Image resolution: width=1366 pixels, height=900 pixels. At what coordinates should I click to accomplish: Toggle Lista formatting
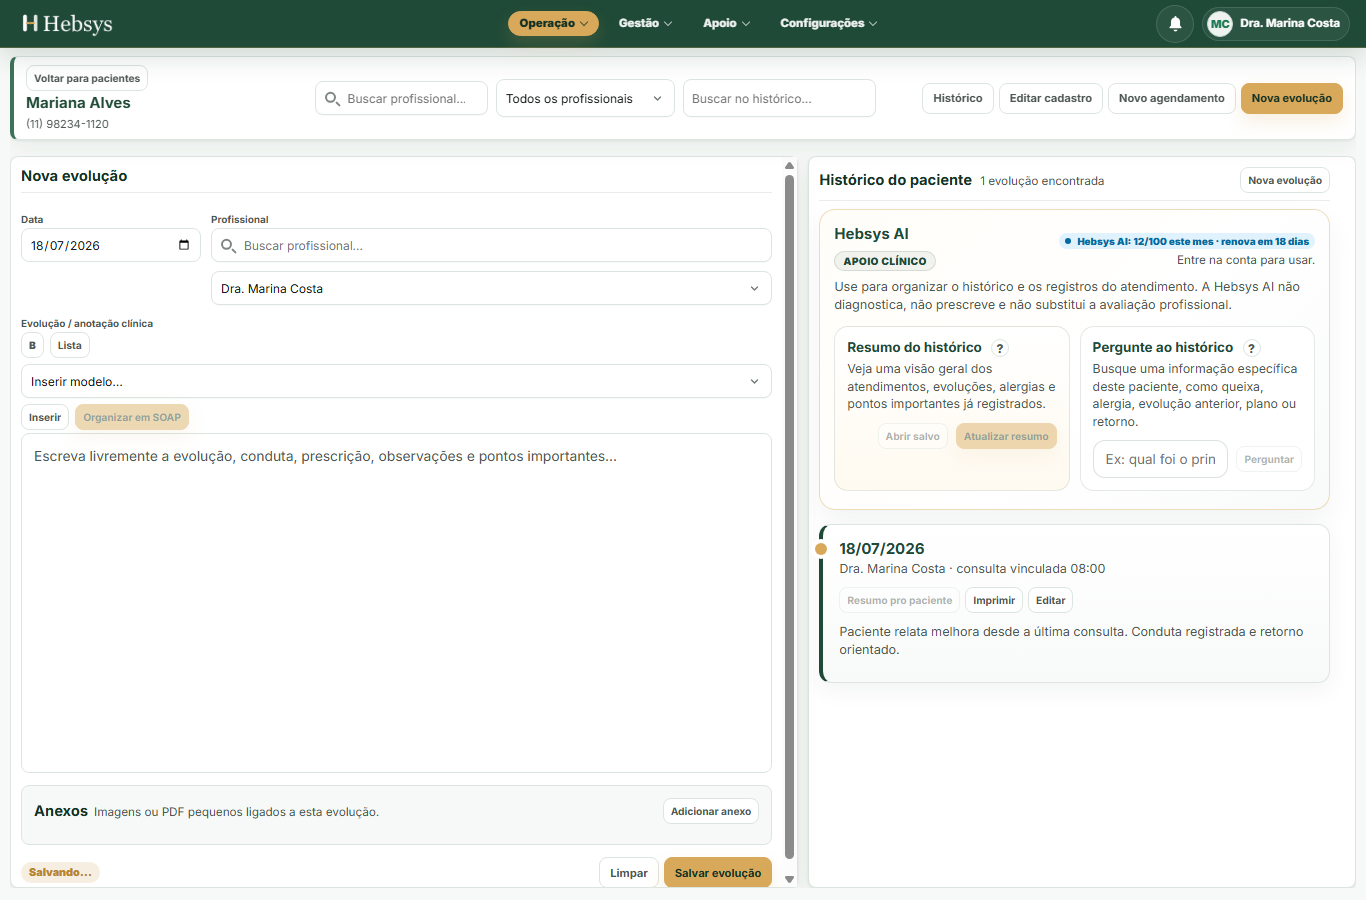point(70,345)
